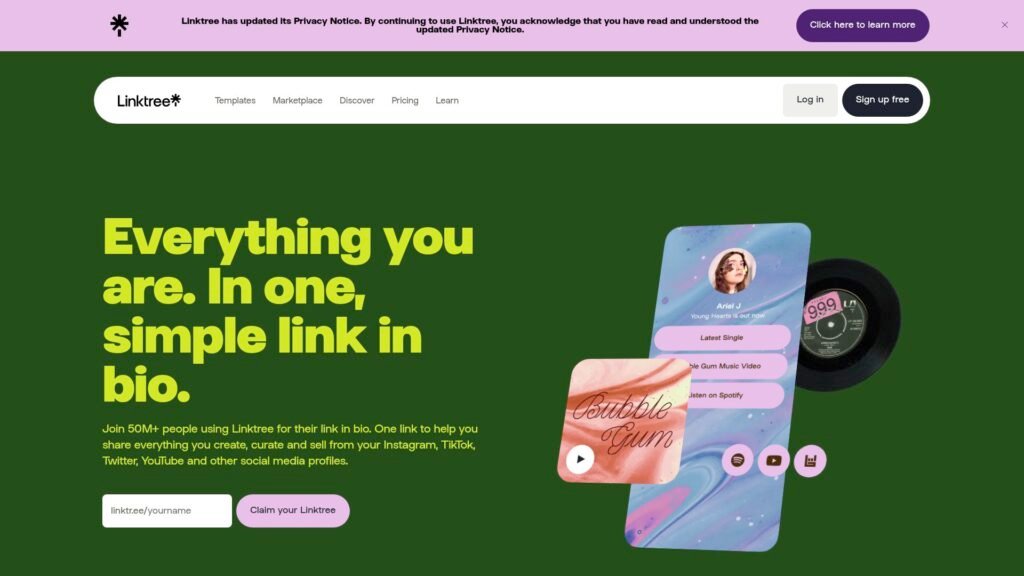This screenshot has width=1024, height=576.
Task: Dismiss the privacy notice banner
Action: [x=1004, y=25]
